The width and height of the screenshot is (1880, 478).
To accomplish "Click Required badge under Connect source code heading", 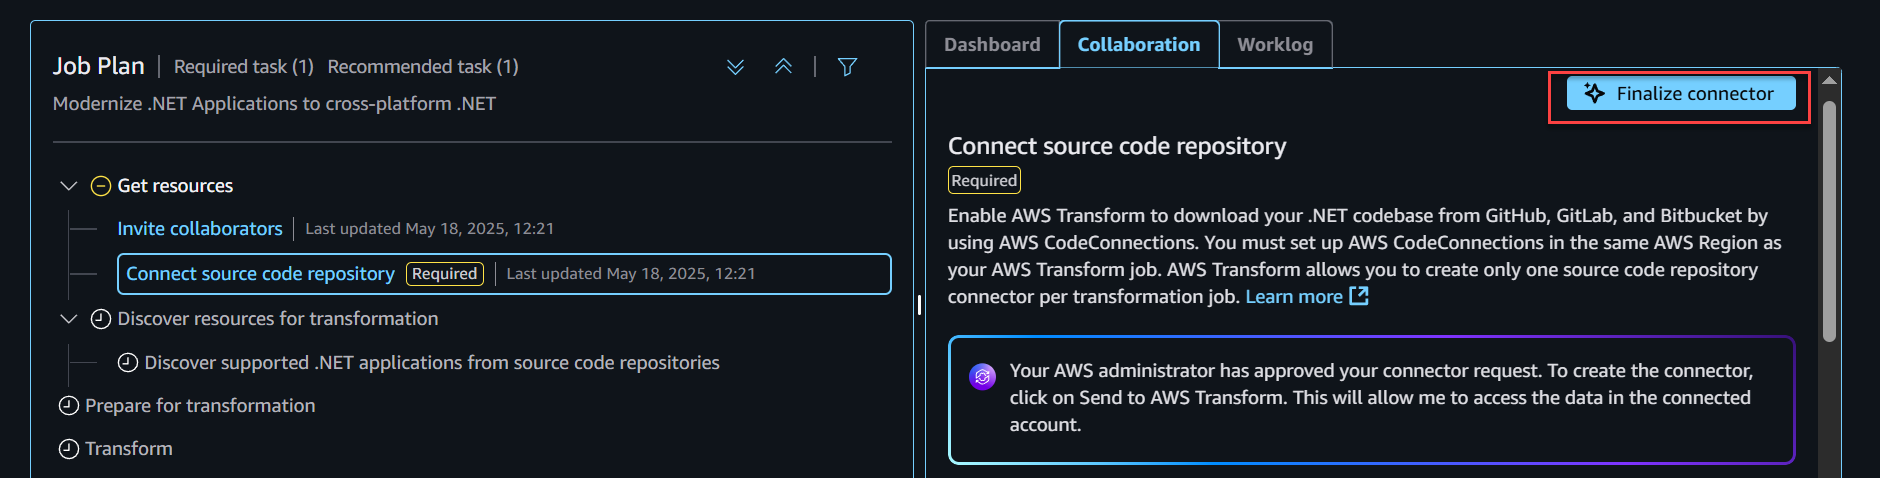I will 984,180.
